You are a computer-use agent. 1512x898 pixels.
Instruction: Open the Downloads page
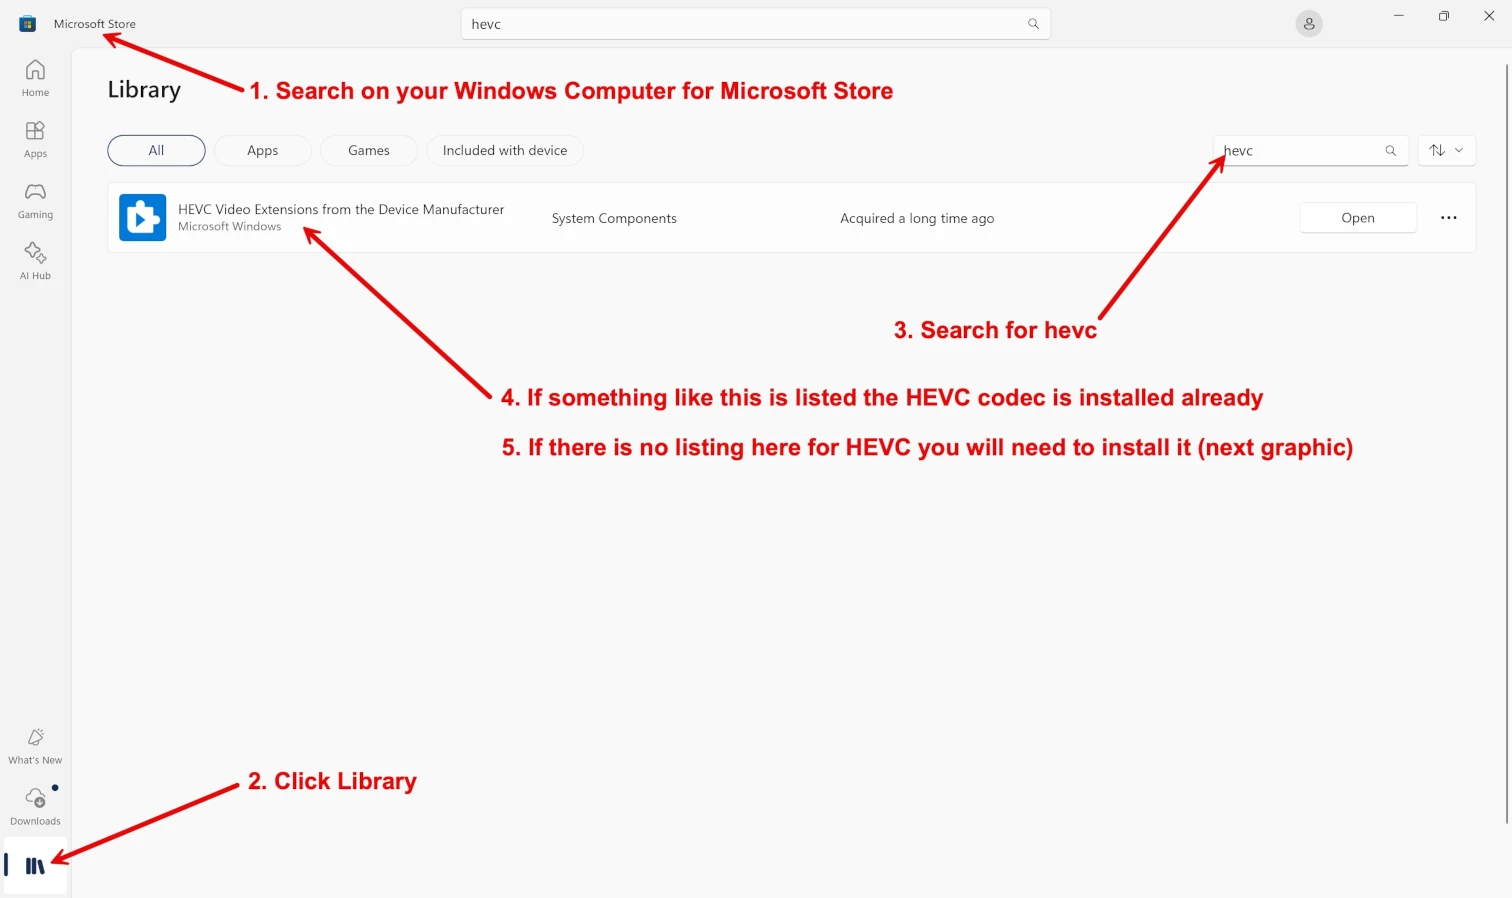[x=35, y=807]
